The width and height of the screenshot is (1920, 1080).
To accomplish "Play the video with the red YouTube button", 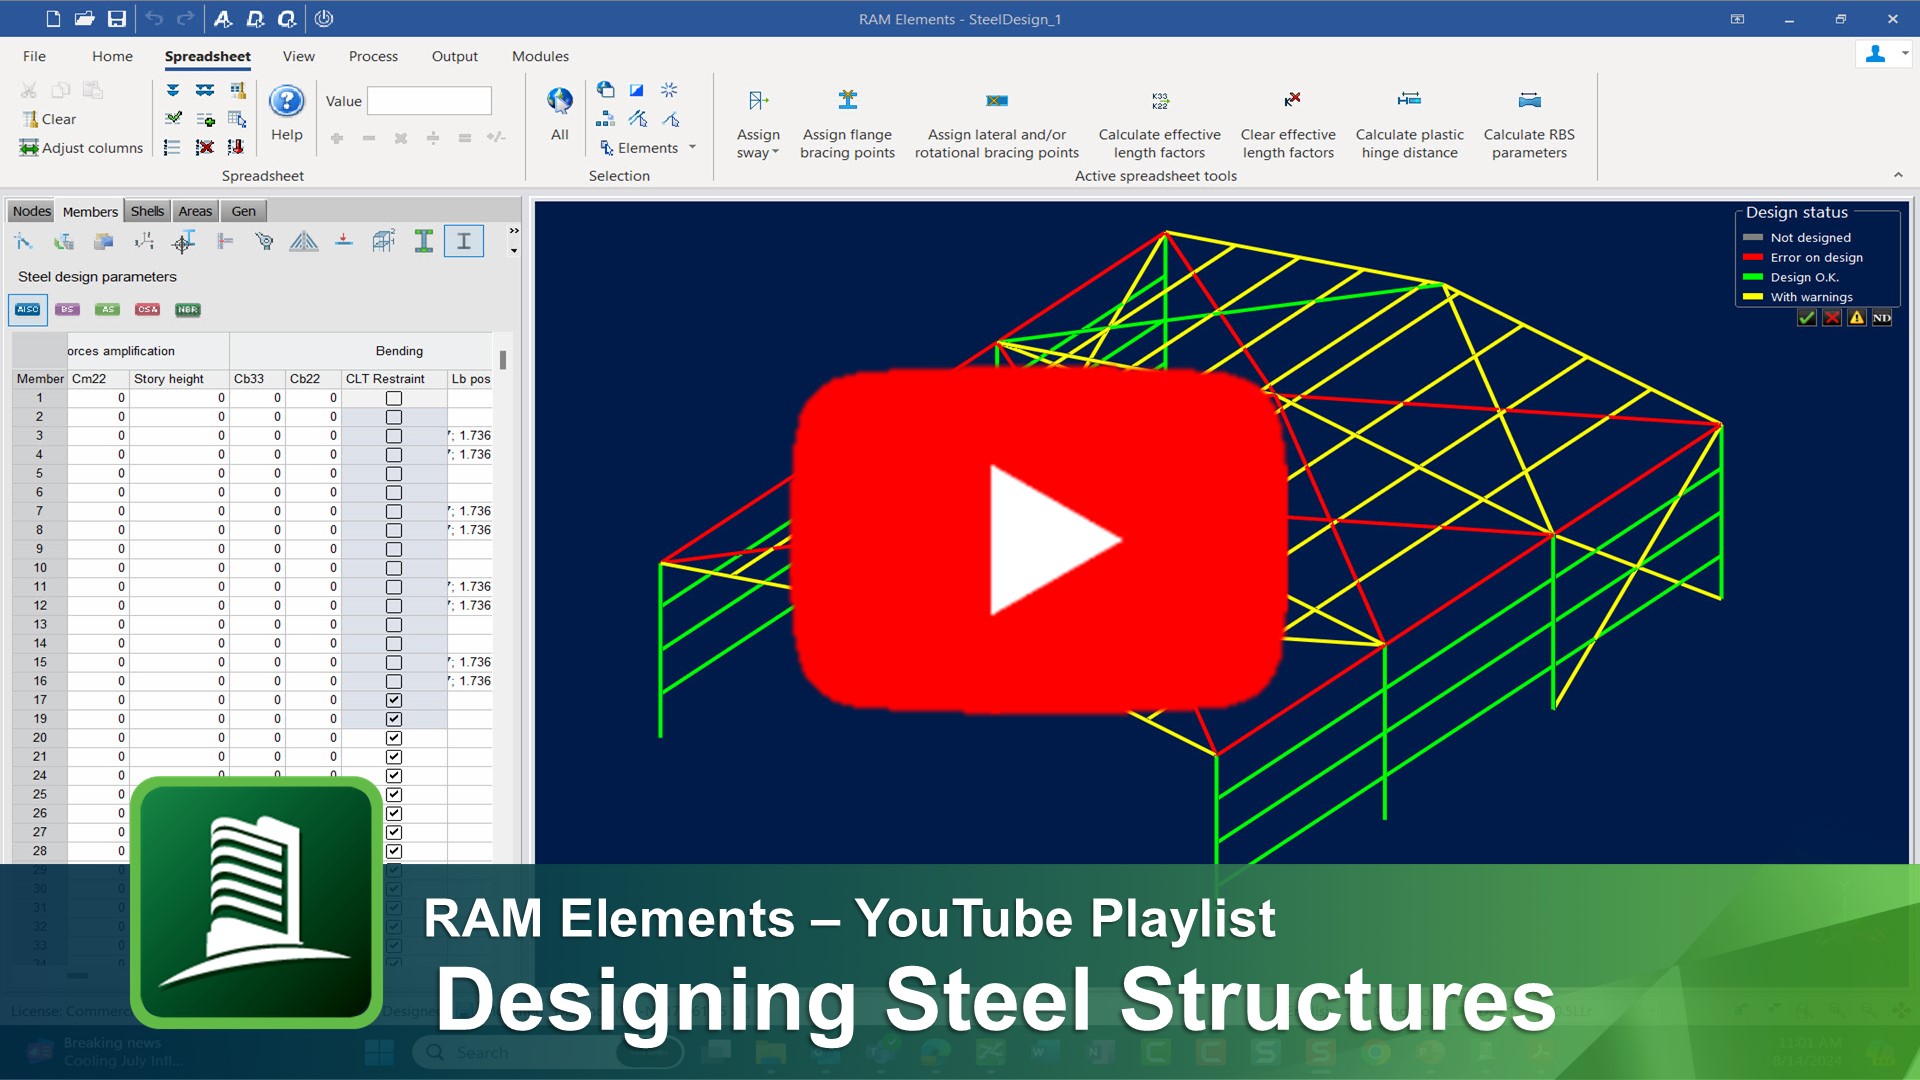I will pyautogui.click(x=1039, y=540).
